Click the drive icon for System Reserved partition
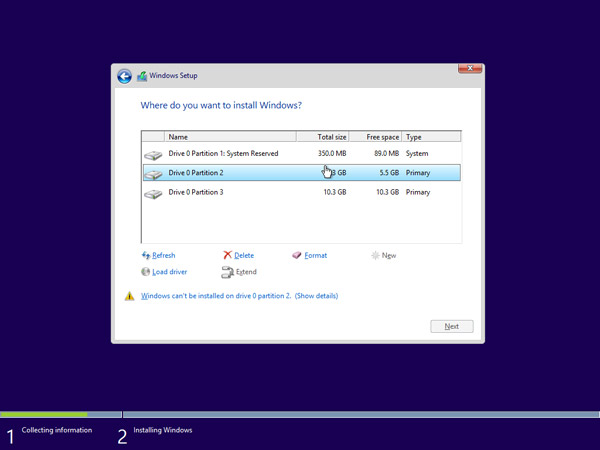 click(x=153, y=154)
